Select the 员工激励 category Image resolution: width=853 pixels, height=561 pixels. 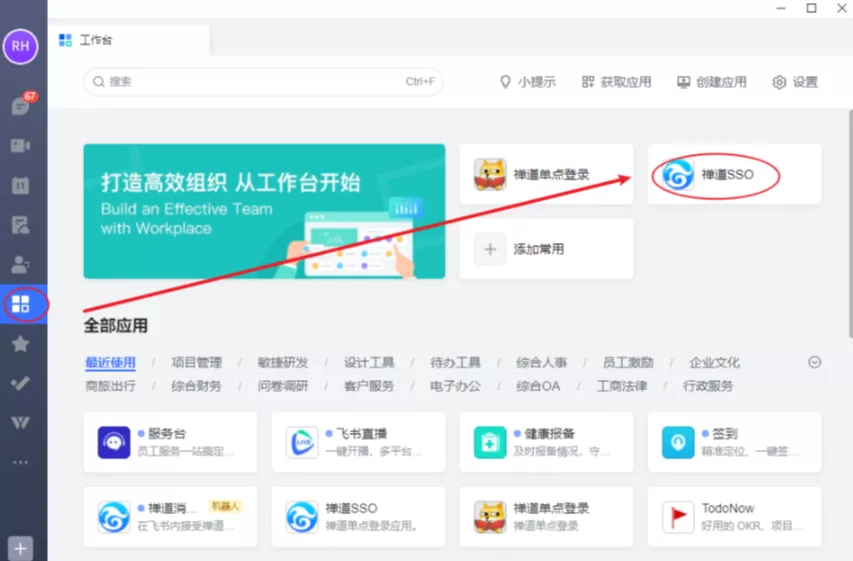point(628,362)
